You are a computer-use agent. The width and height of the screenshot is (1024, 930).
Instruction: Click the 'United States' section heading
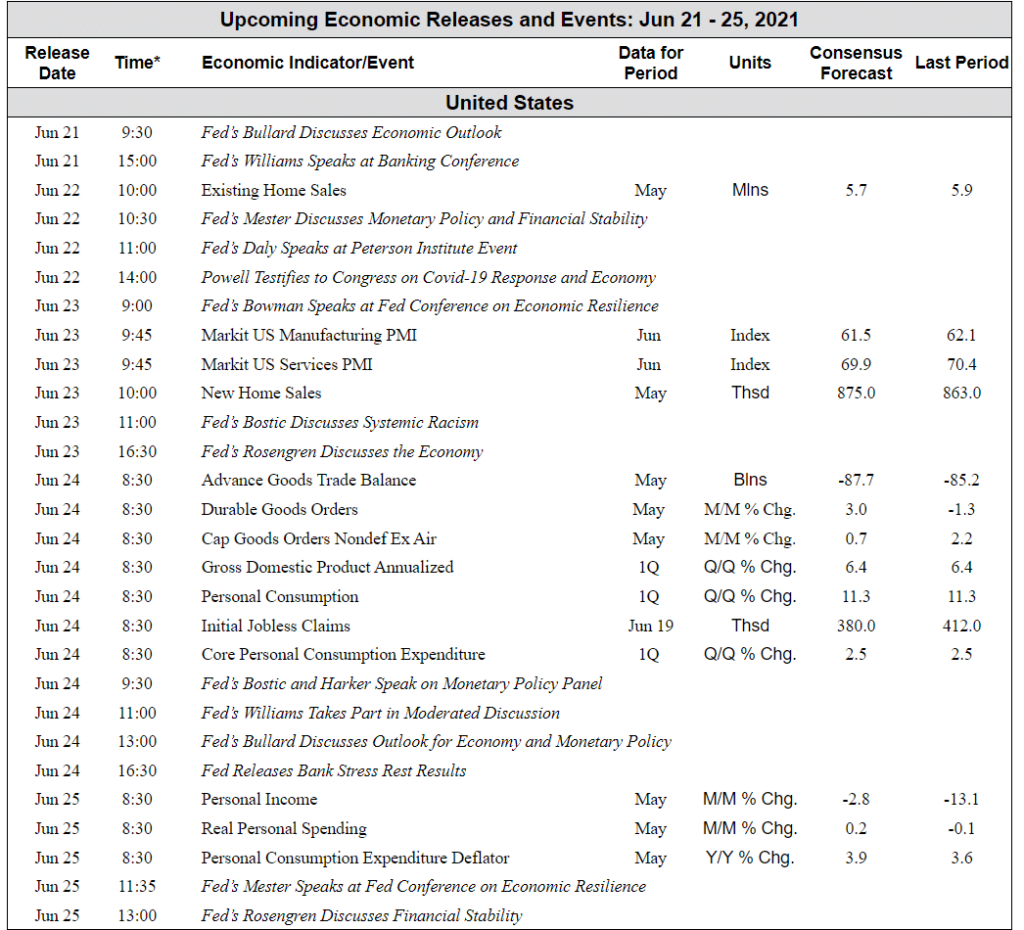pos(509,103)
